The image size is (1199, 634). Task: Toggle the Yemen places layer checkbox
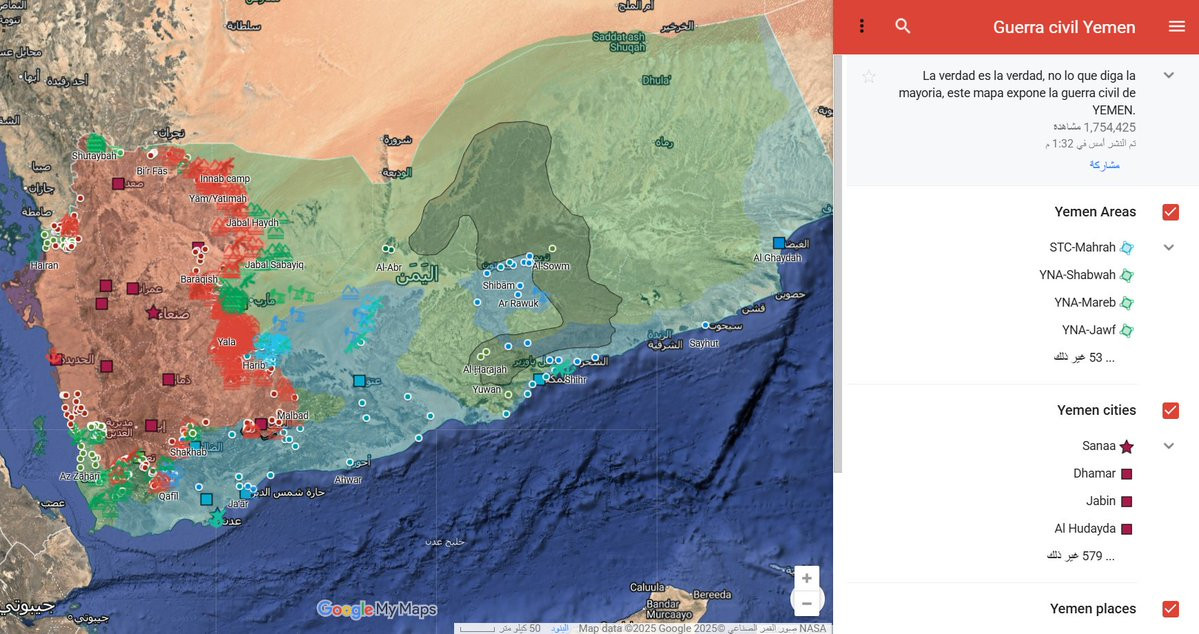[x=1171, y=609]
